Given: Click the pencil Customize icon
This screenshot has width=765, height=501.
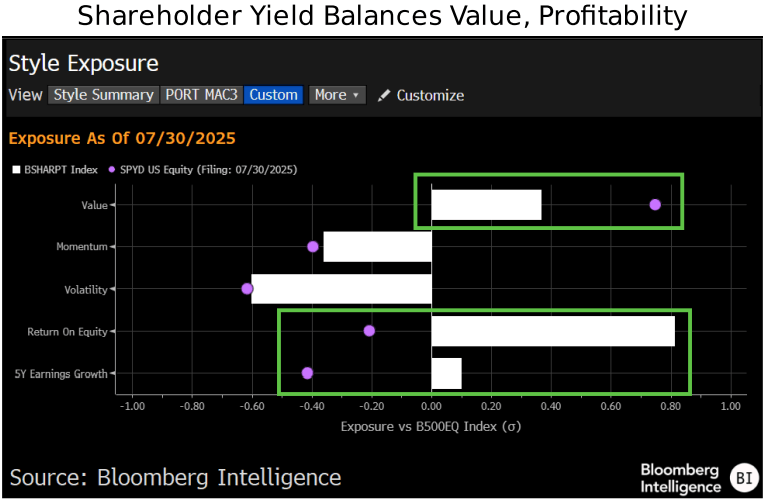Looking at the screenshot, I should coord(384,96).
